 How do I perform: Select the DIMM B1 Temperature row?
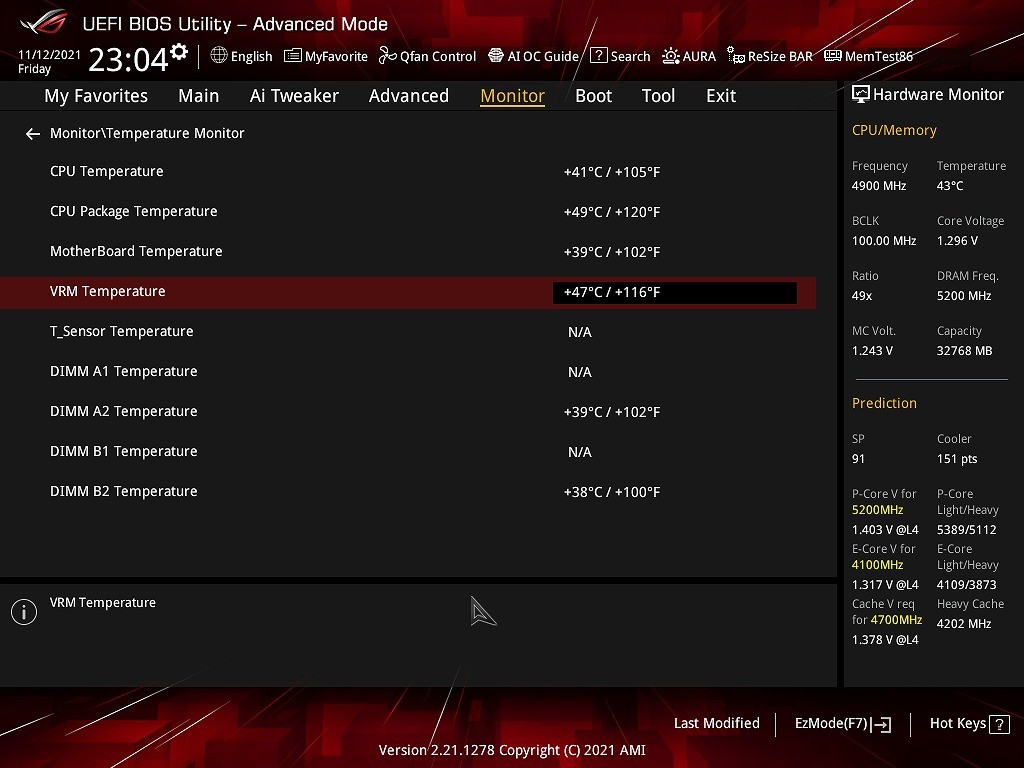point(408,451)
